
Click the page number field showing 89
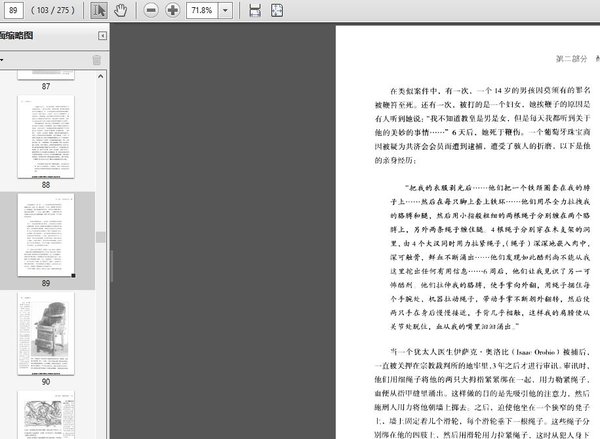(x=13, y=10)
